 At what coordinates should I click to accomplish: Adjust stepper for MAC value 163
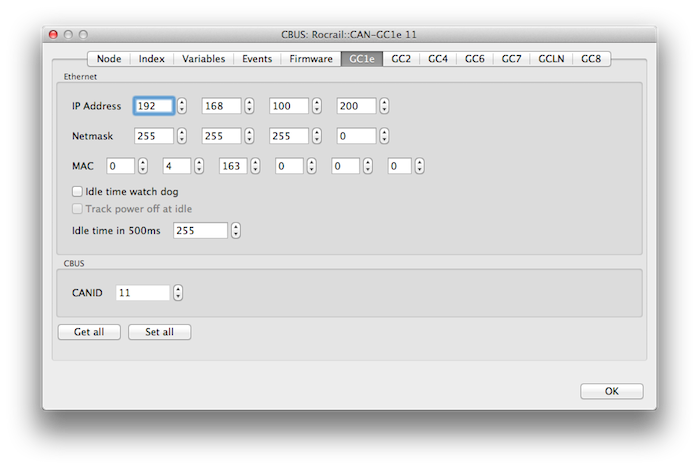256,166
